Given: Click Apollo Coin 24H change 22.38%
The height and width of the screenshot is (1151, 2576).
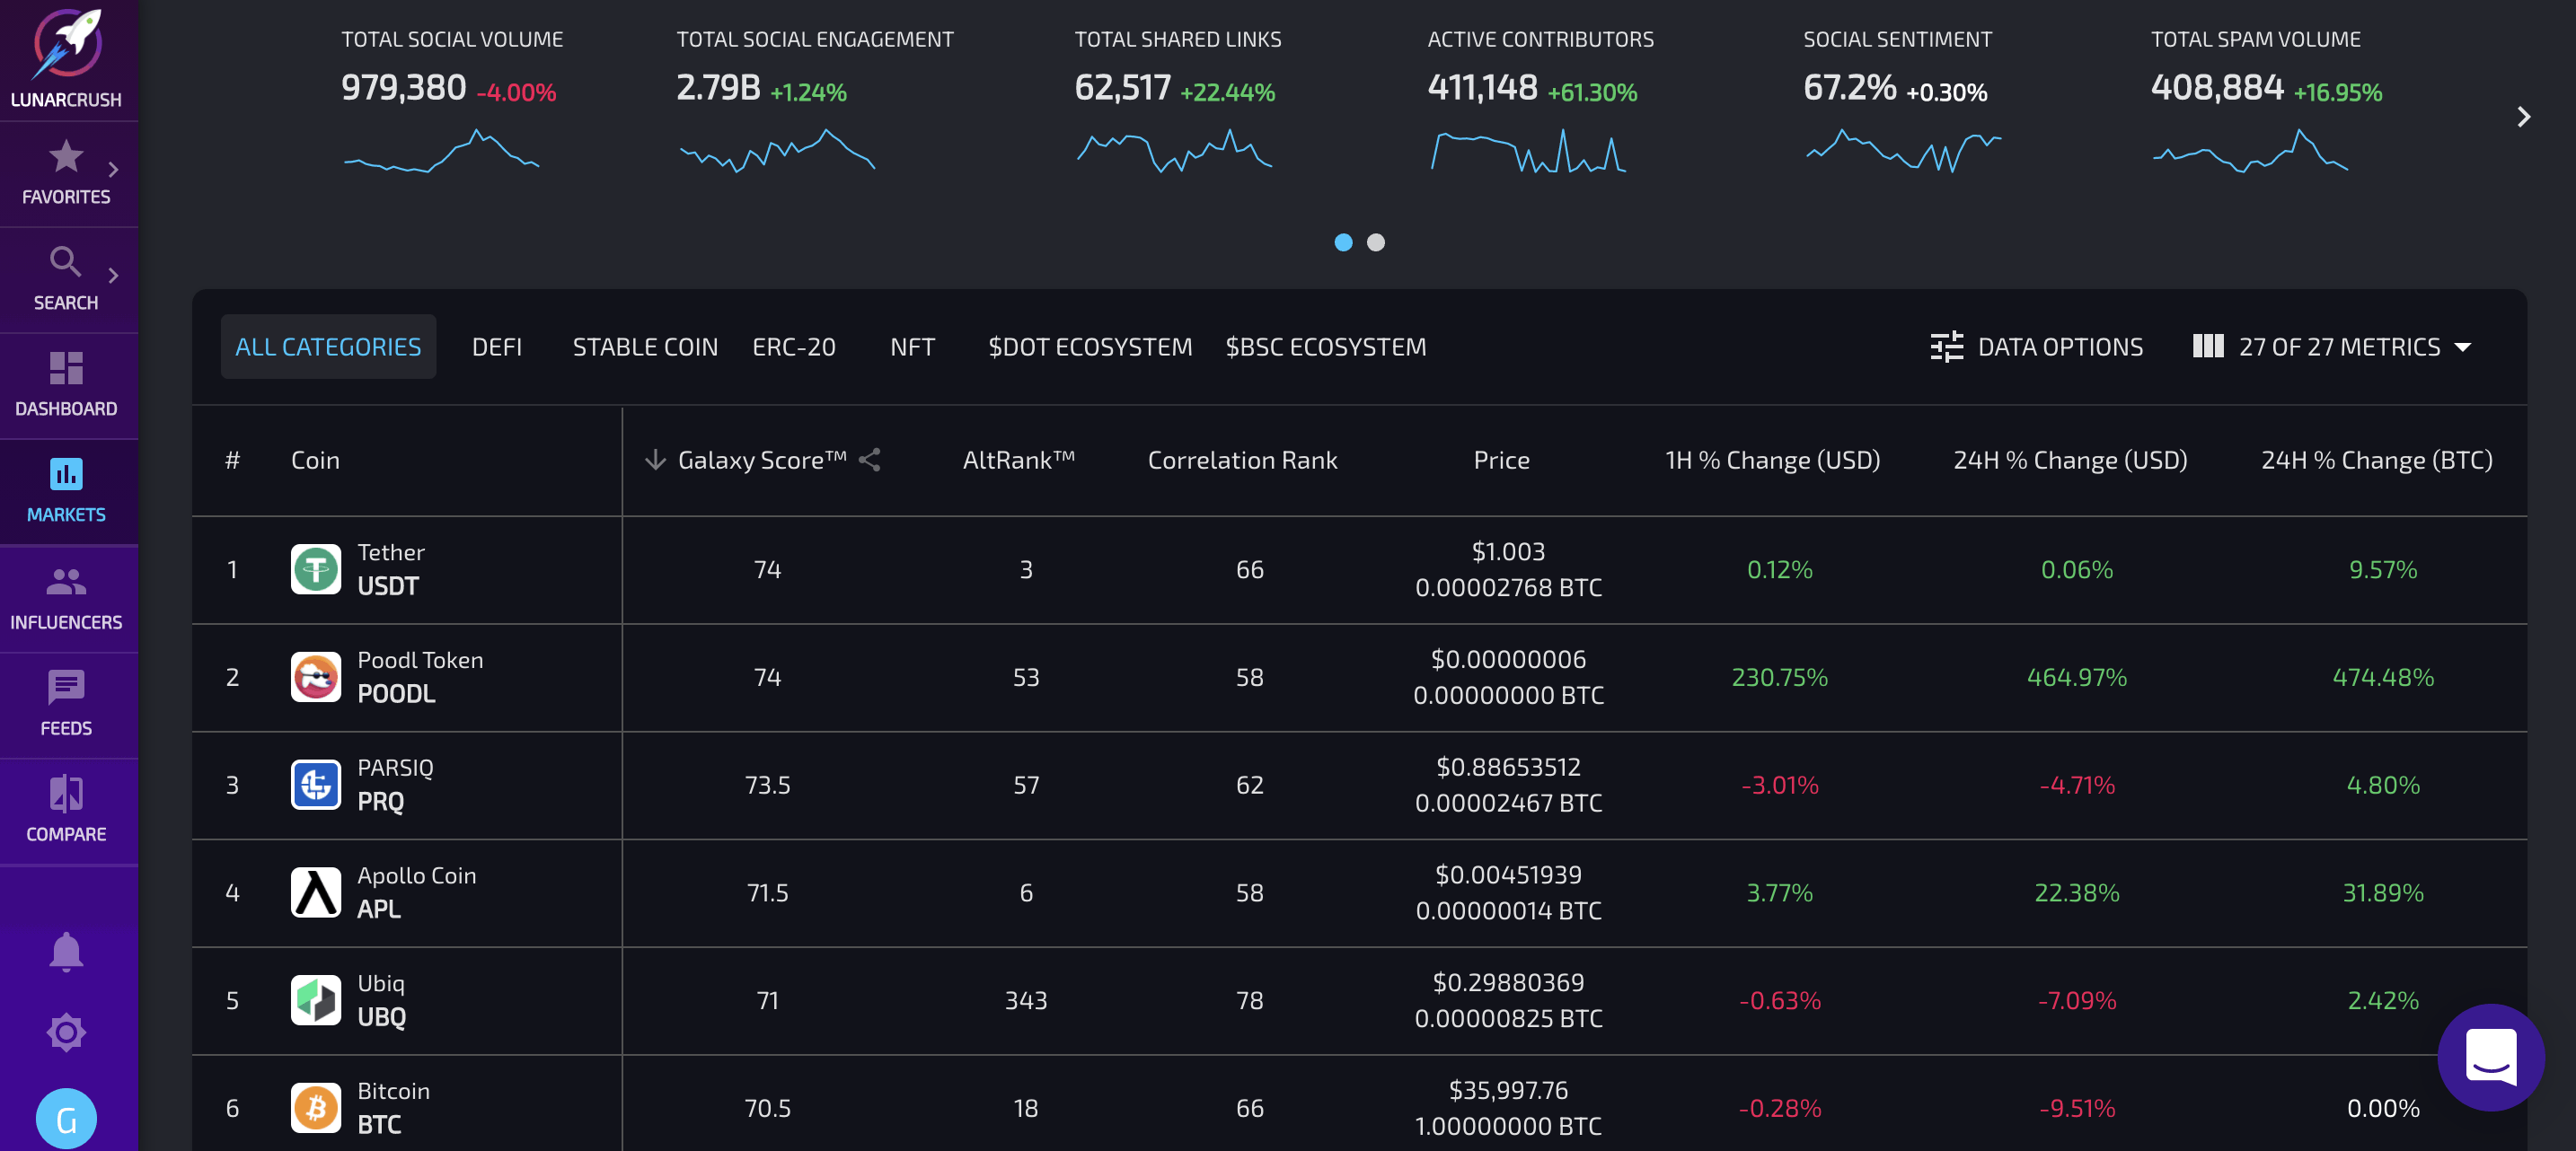Looking at the screenshot, I should click(x=2077, y=893).
